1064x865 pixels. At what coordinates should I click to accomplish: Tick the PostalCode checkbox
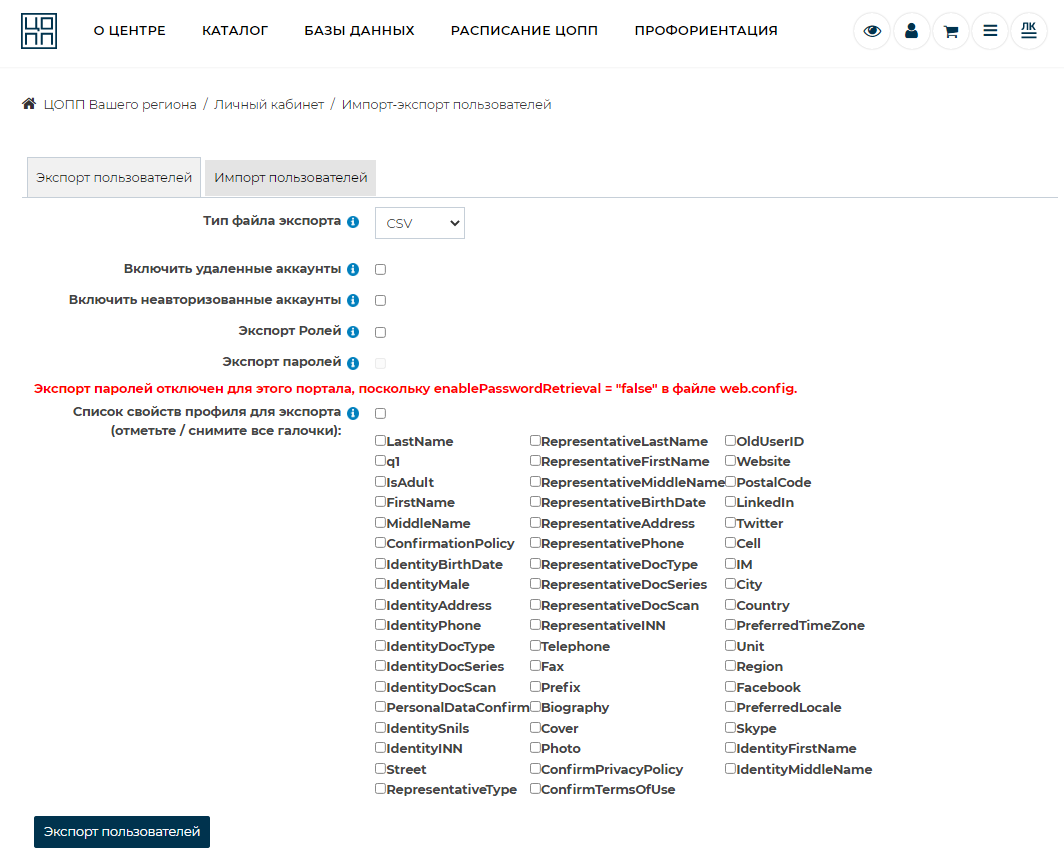(x=730, y=482)
